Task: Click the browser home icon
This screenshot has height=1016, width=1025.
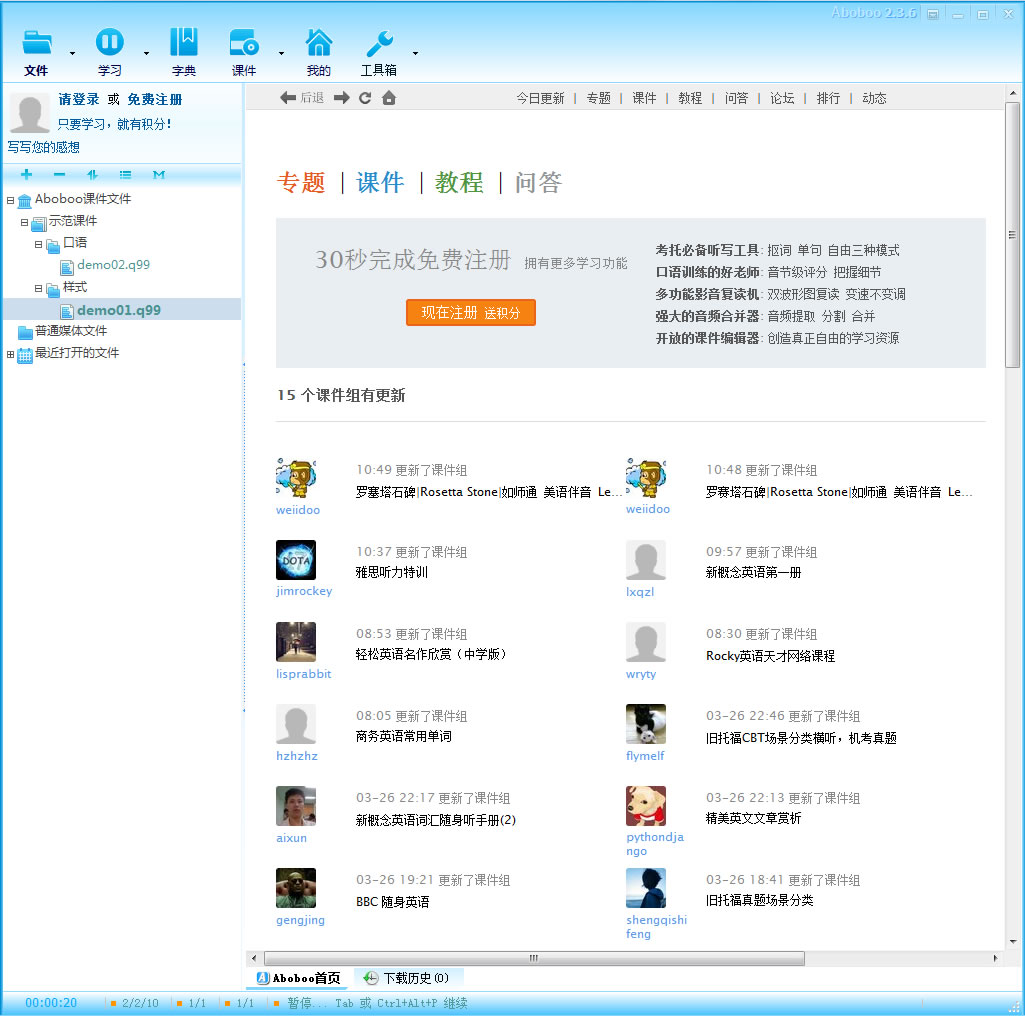Action: tap(389, 98)
